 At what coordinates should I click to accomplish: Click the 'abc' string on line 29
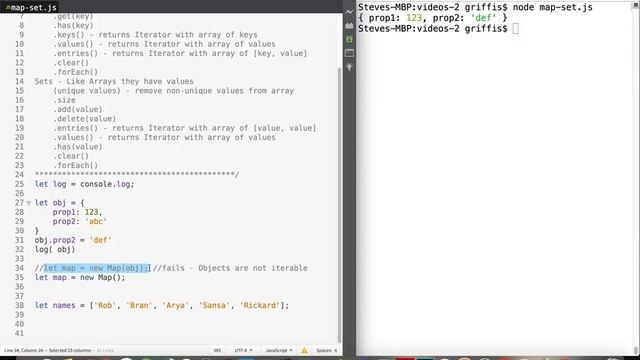[96, 222]
